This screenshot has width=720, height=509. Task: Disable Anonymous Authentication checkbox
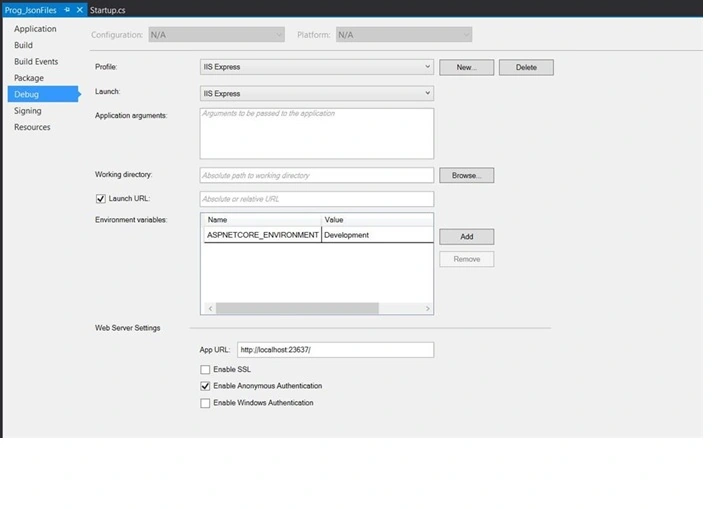(205, 386)
